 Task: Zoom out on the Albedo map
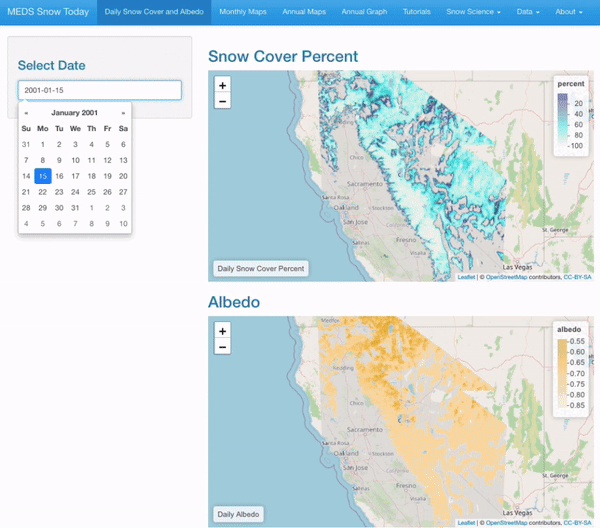tap(222, 346)
